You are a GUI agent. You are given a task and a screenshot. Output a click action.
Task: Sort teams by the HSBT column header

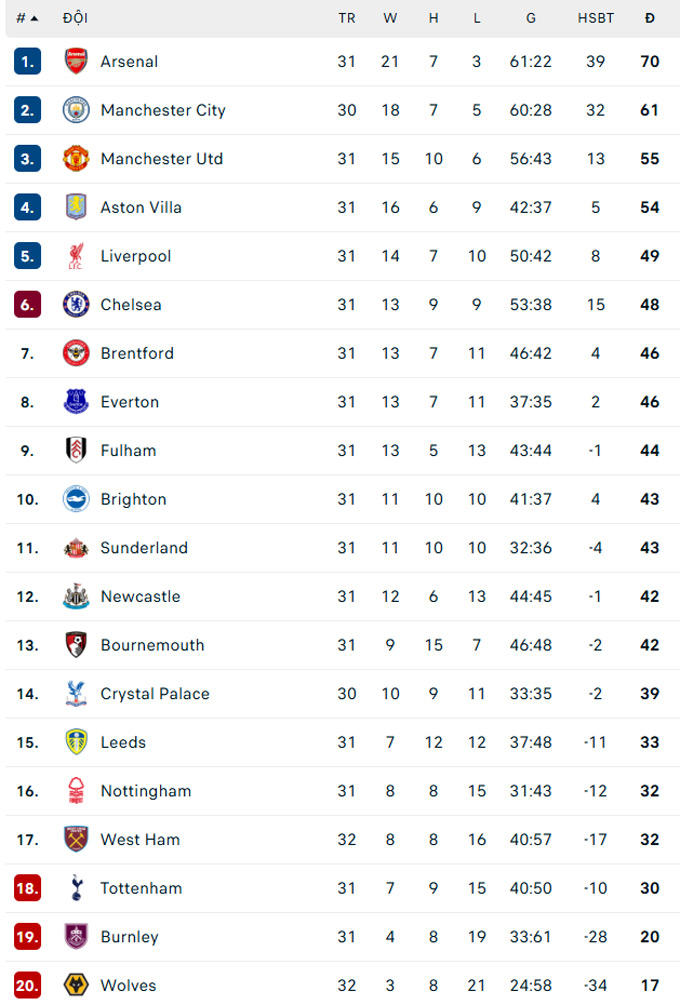click(596, 18)
